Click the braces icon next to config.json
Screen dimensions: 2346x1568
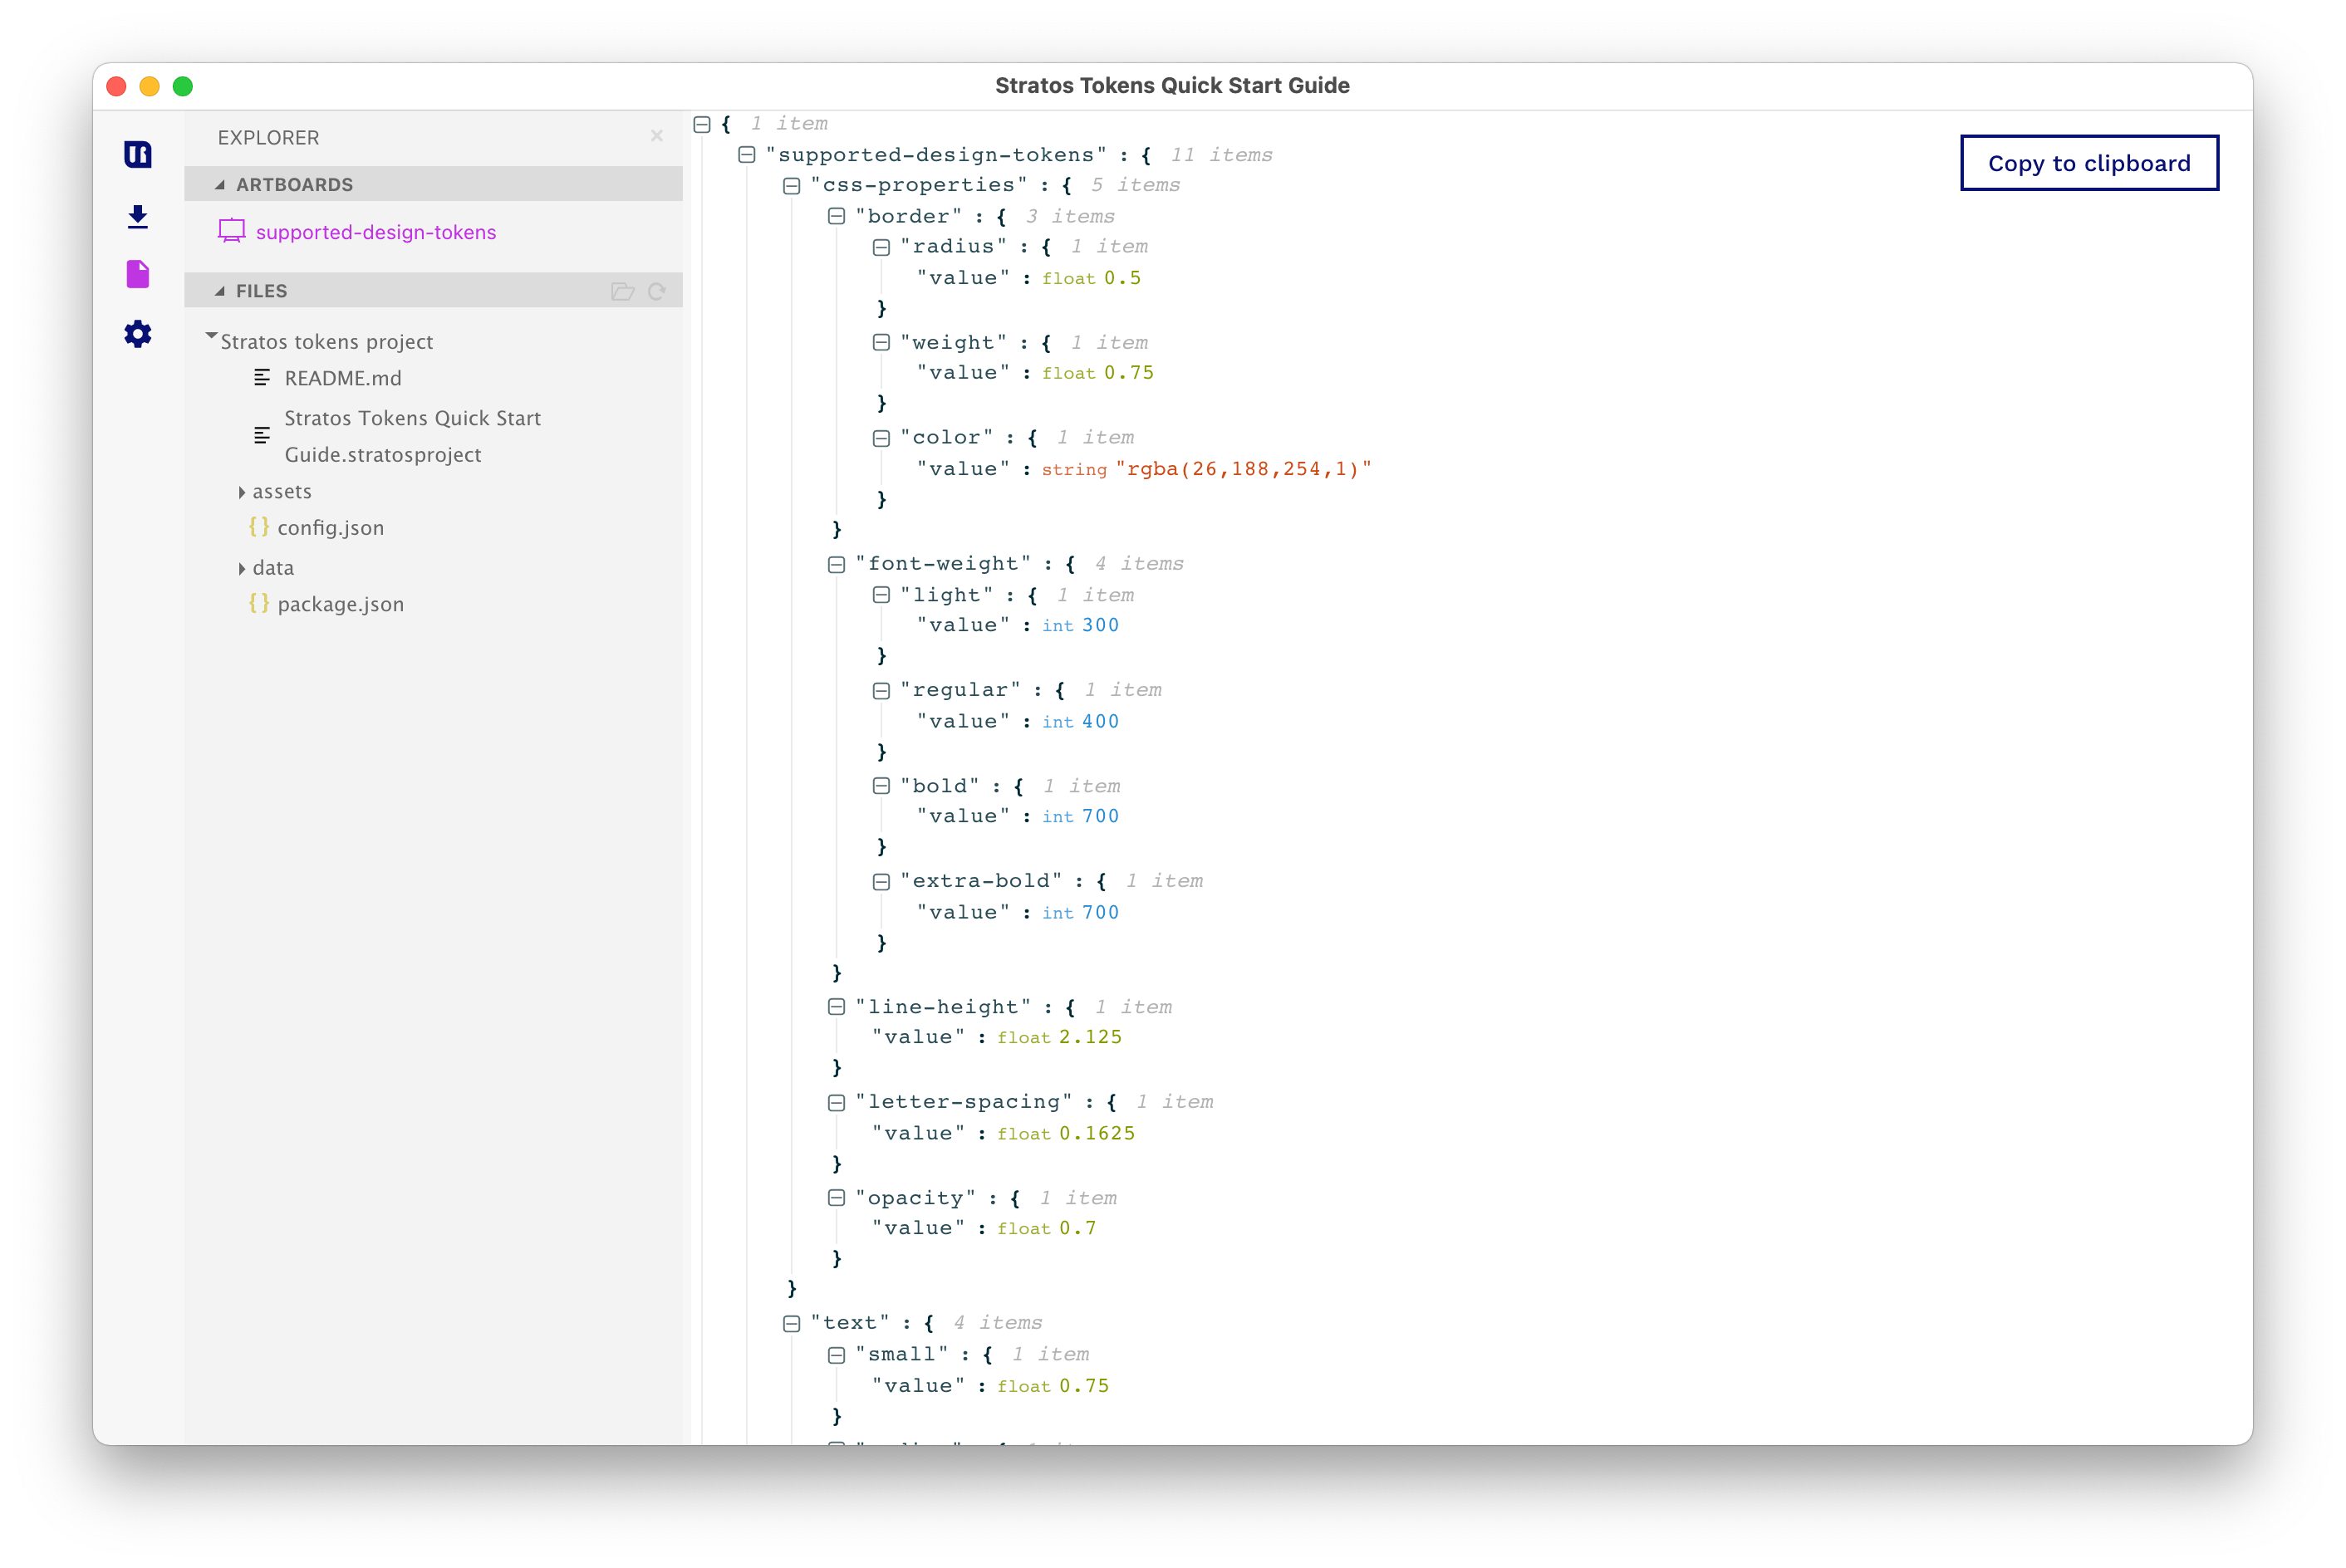click(259, 527)
